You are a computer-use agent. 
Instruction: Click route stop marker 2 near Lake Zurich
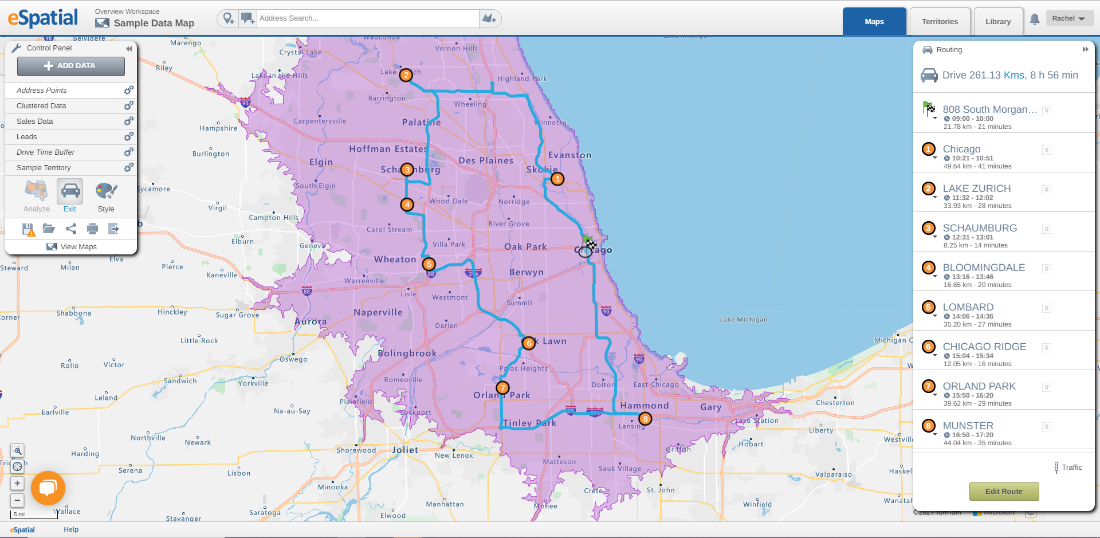(x=405, y=75)
